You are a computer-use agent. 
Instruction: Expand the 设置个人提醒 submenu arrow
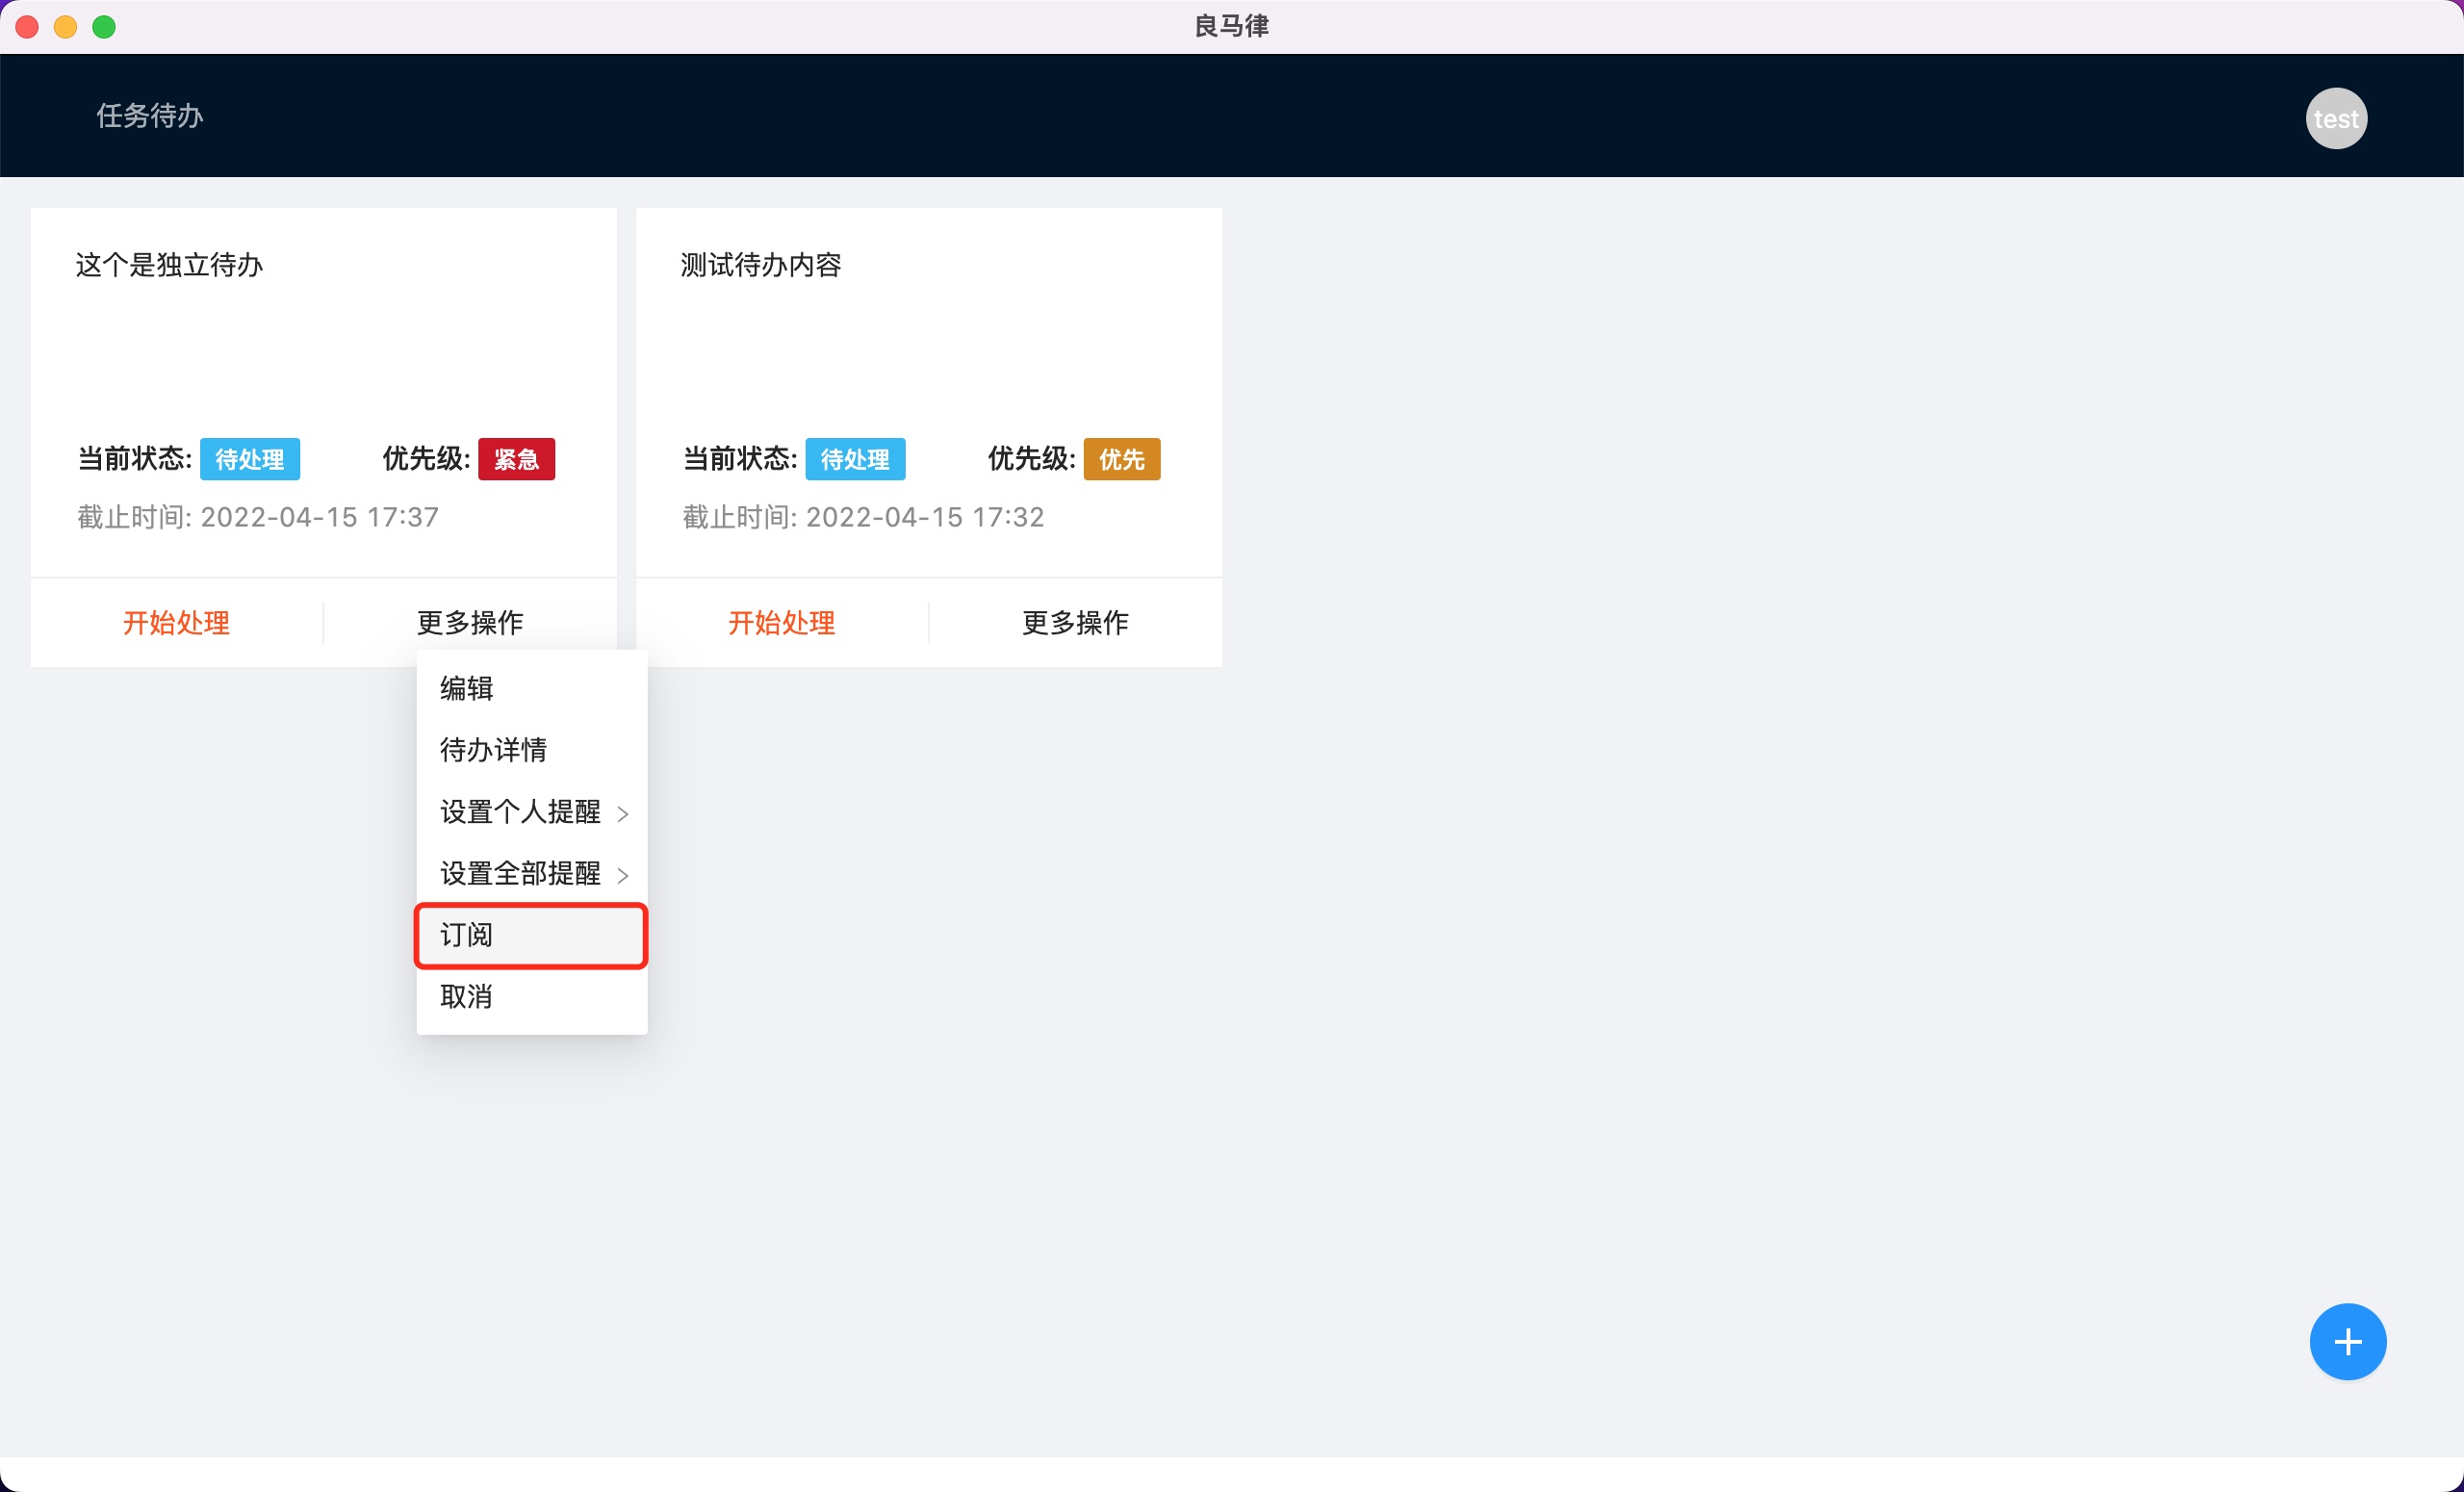[x=623, y=814]
